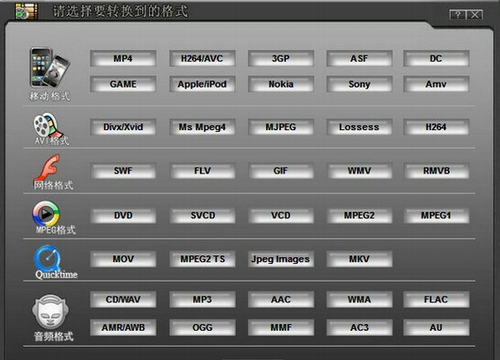This screenshot has width=500, height=360.
Task: Pick 3GP as the output format
Action: pos(281,59)
